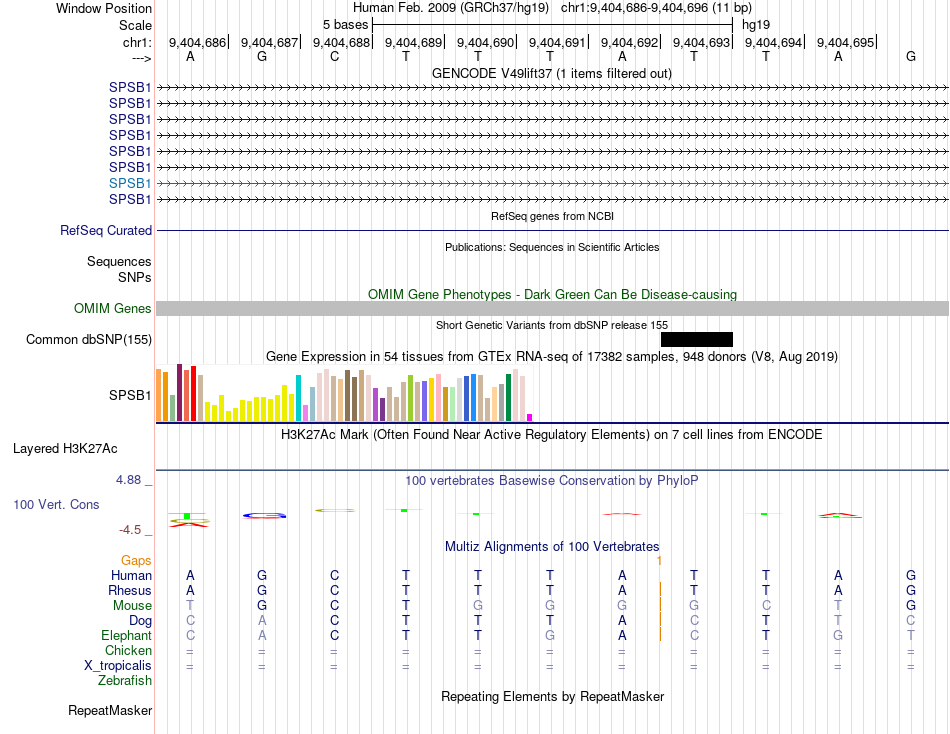Click the Basewise Conservation by PhyloP title

coord(551,481)
